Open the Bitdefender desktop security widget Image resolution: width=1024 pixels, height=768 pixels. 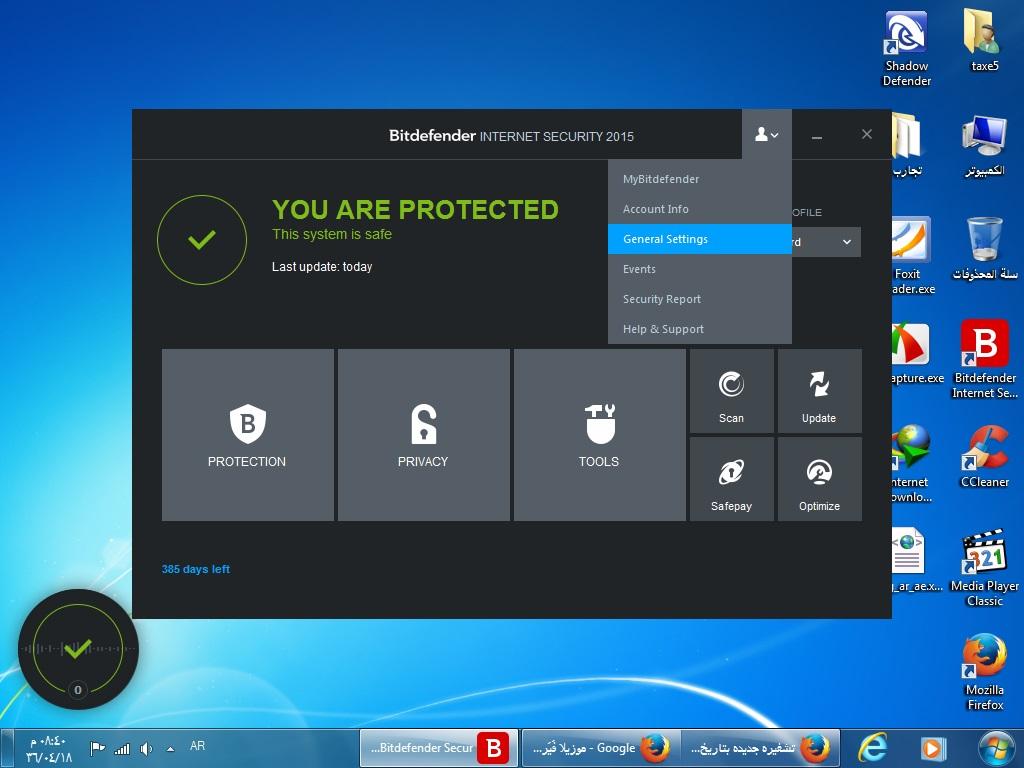pyautogui.click(x=78, y=648)
